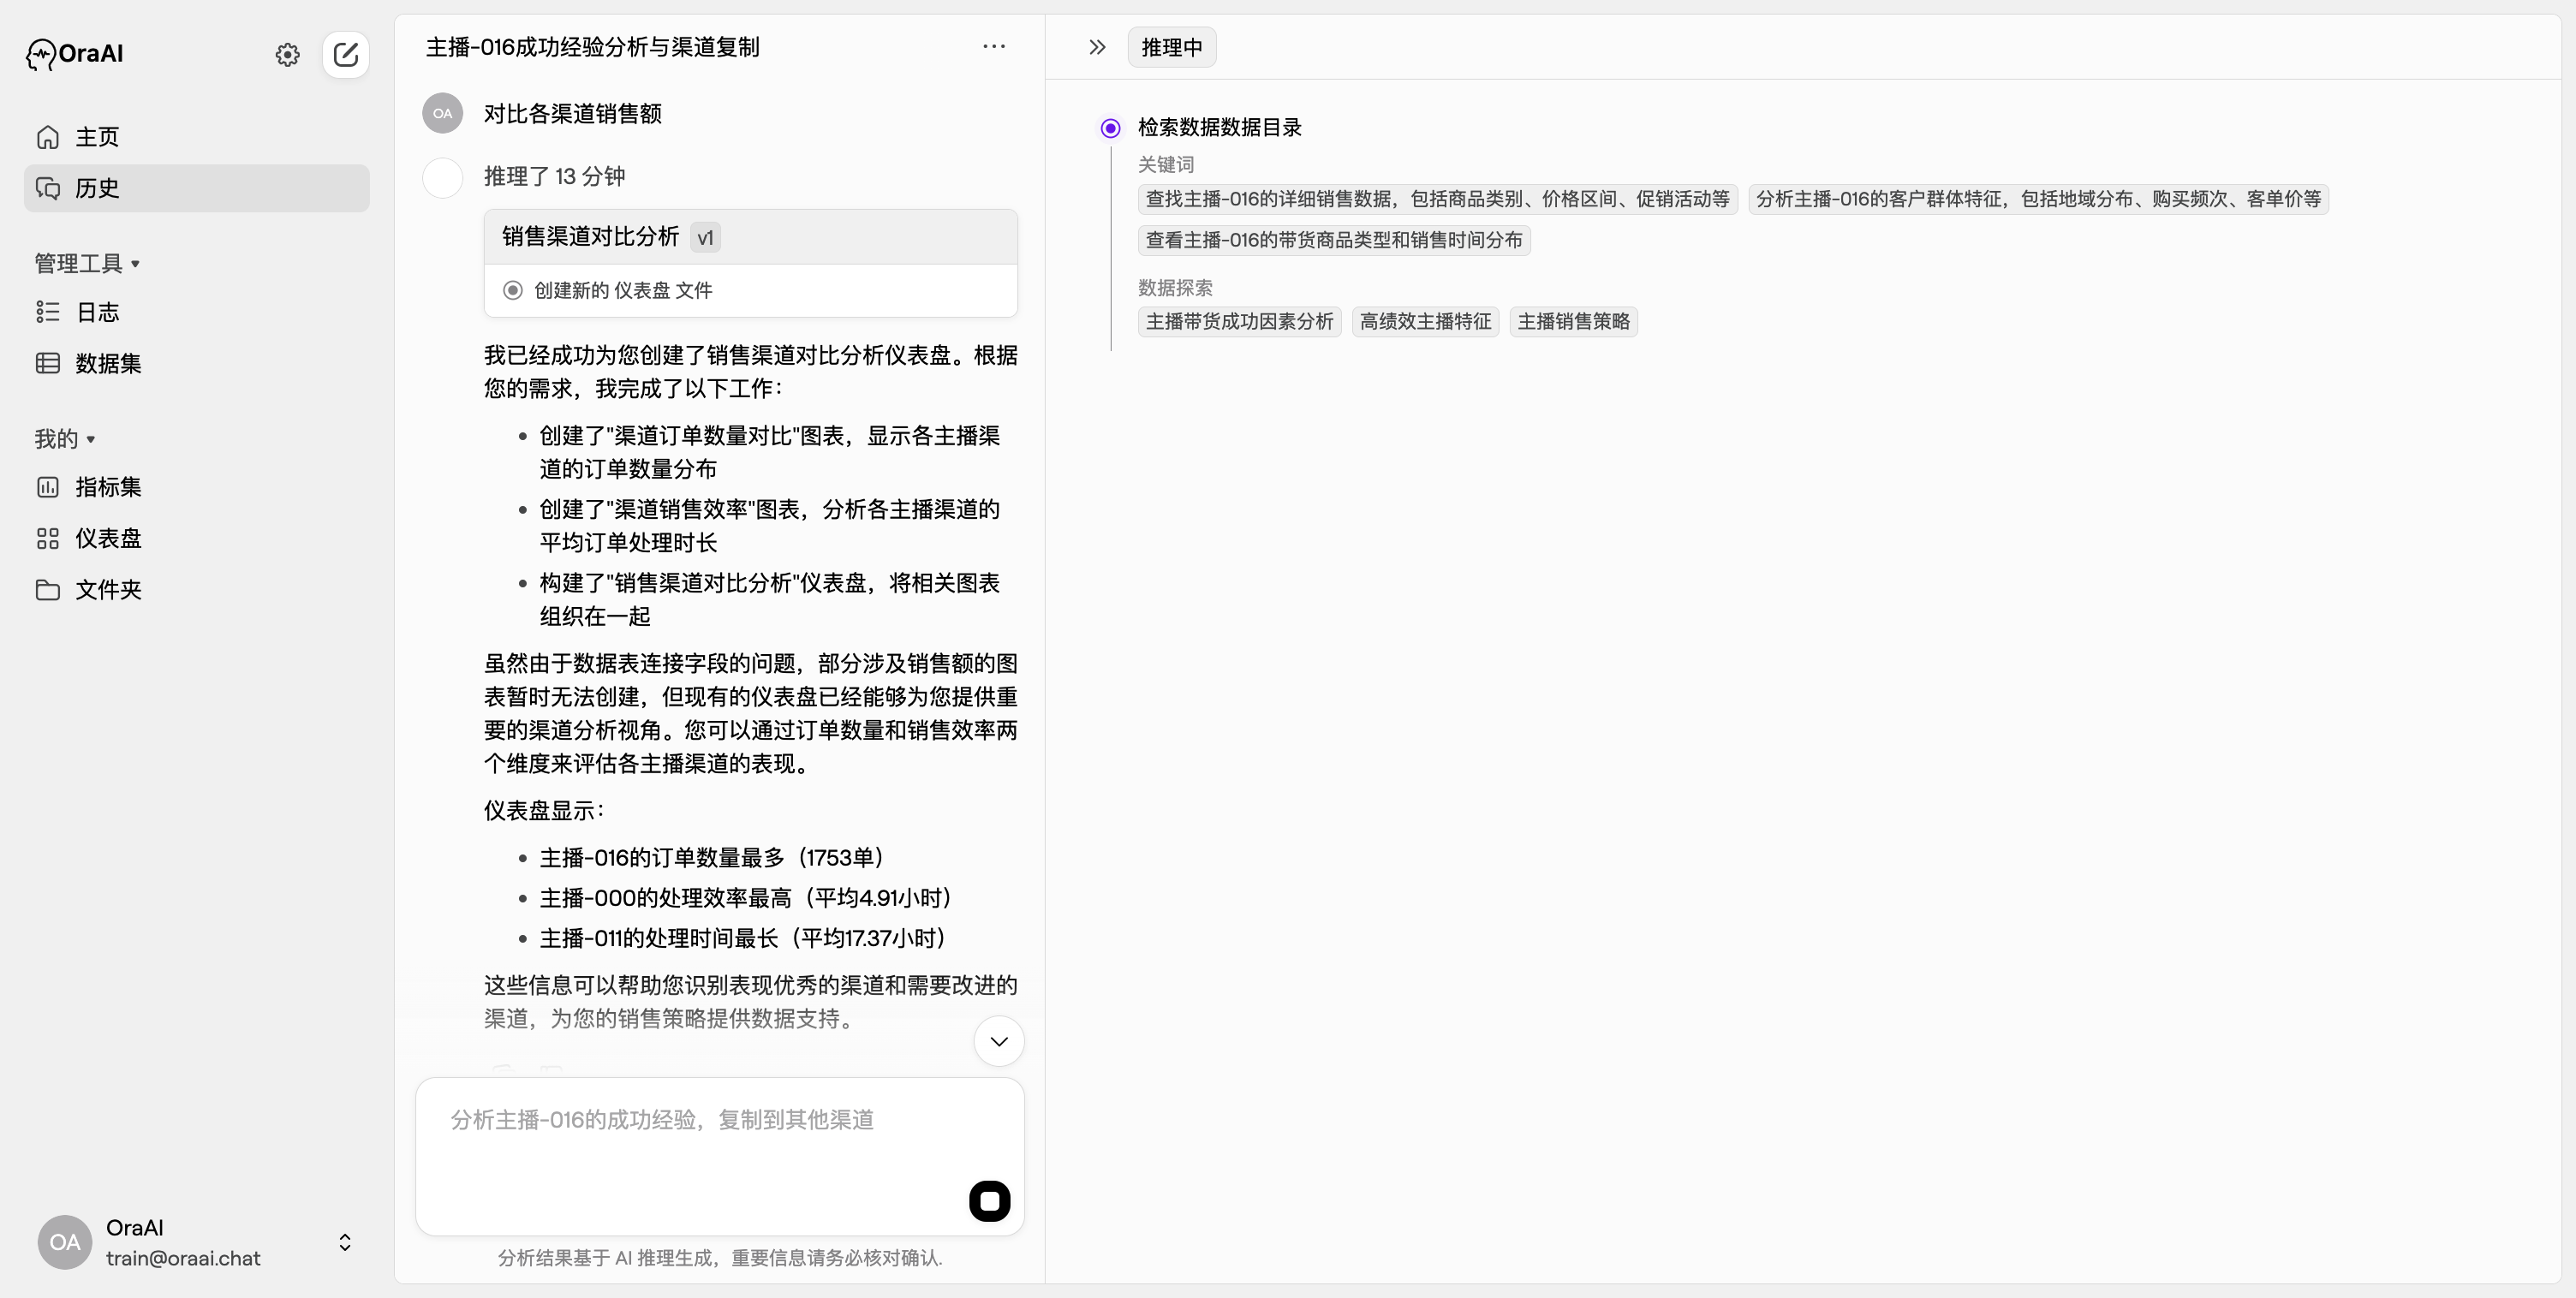Click the status dot beside 创建新的 仪表盘 文件
The image size is (2576, 1298).
[x=513, y=289]
